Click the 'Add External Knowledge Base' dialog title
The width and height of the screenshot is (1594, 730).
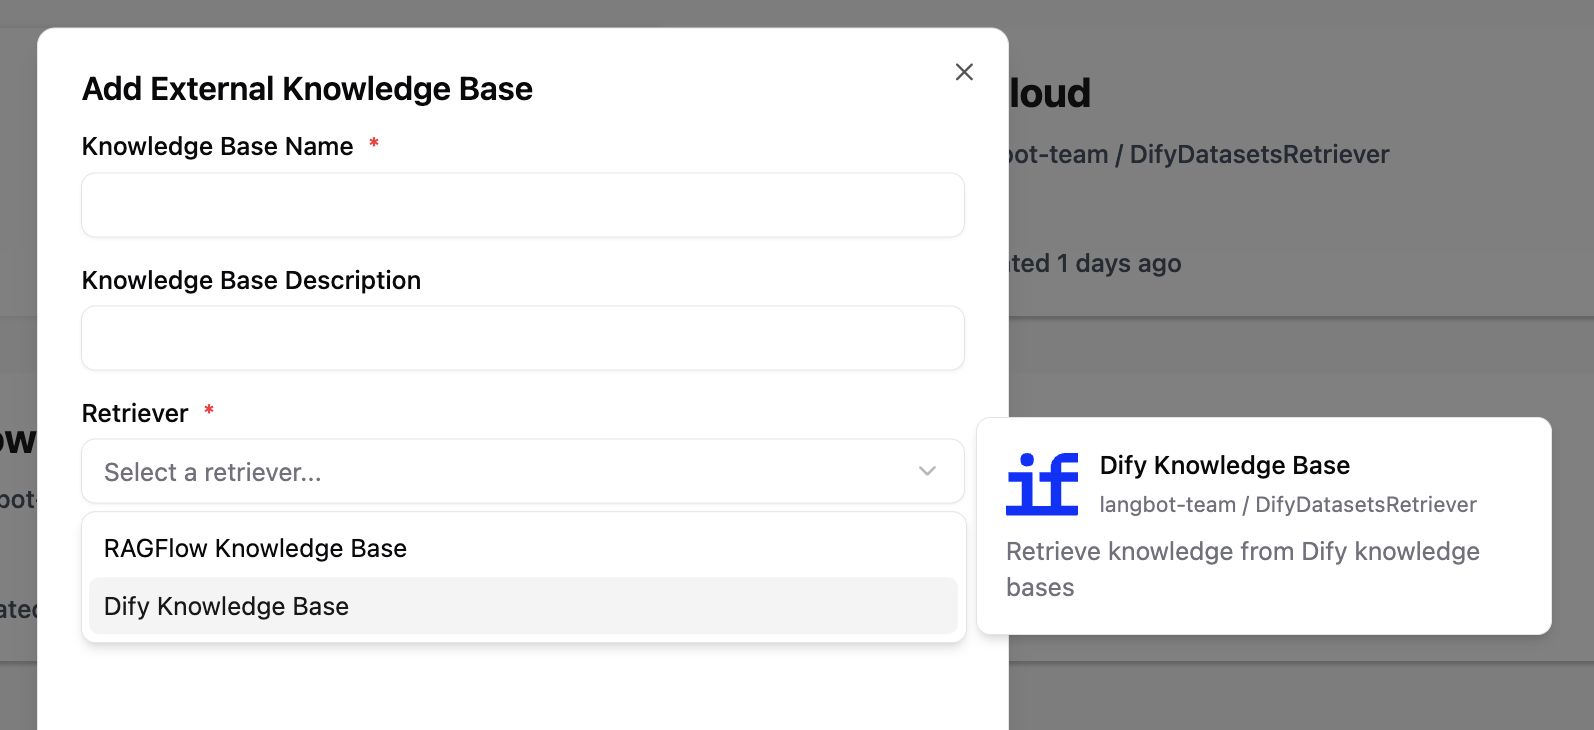(307, 89)
